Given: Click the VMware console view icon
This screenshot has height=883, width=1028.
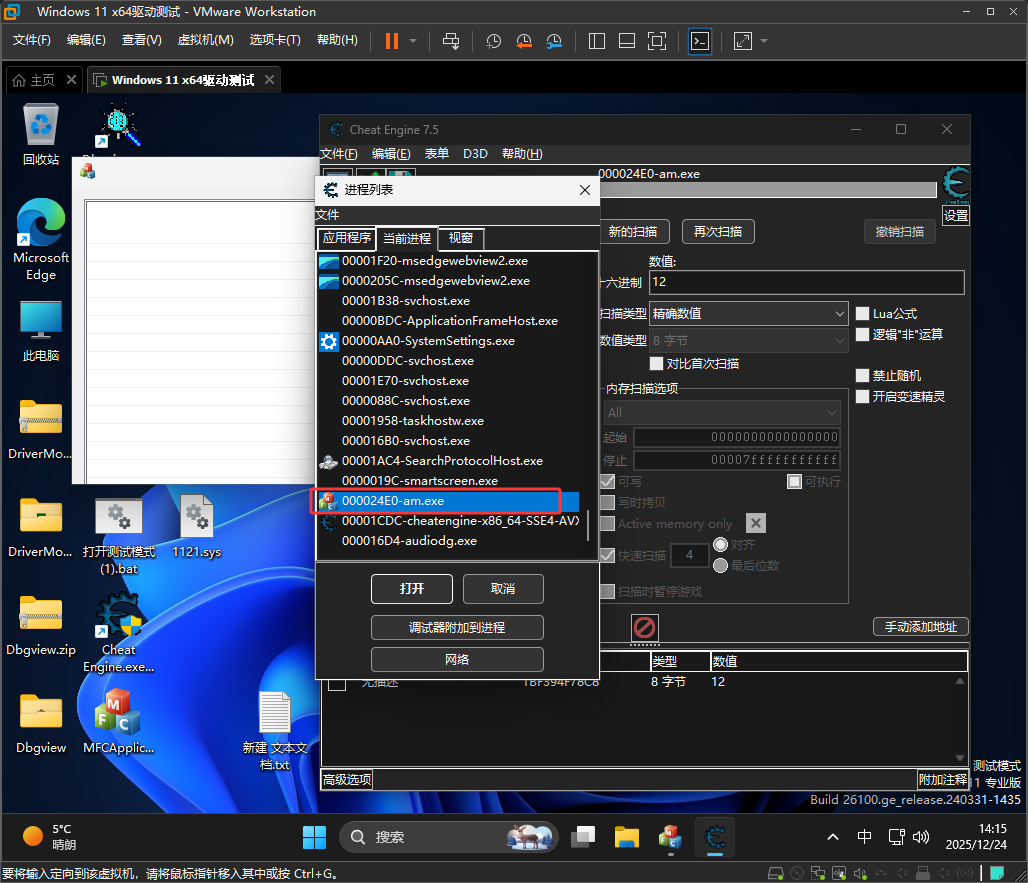Looking at the screenshot, I should click(700, 41).
